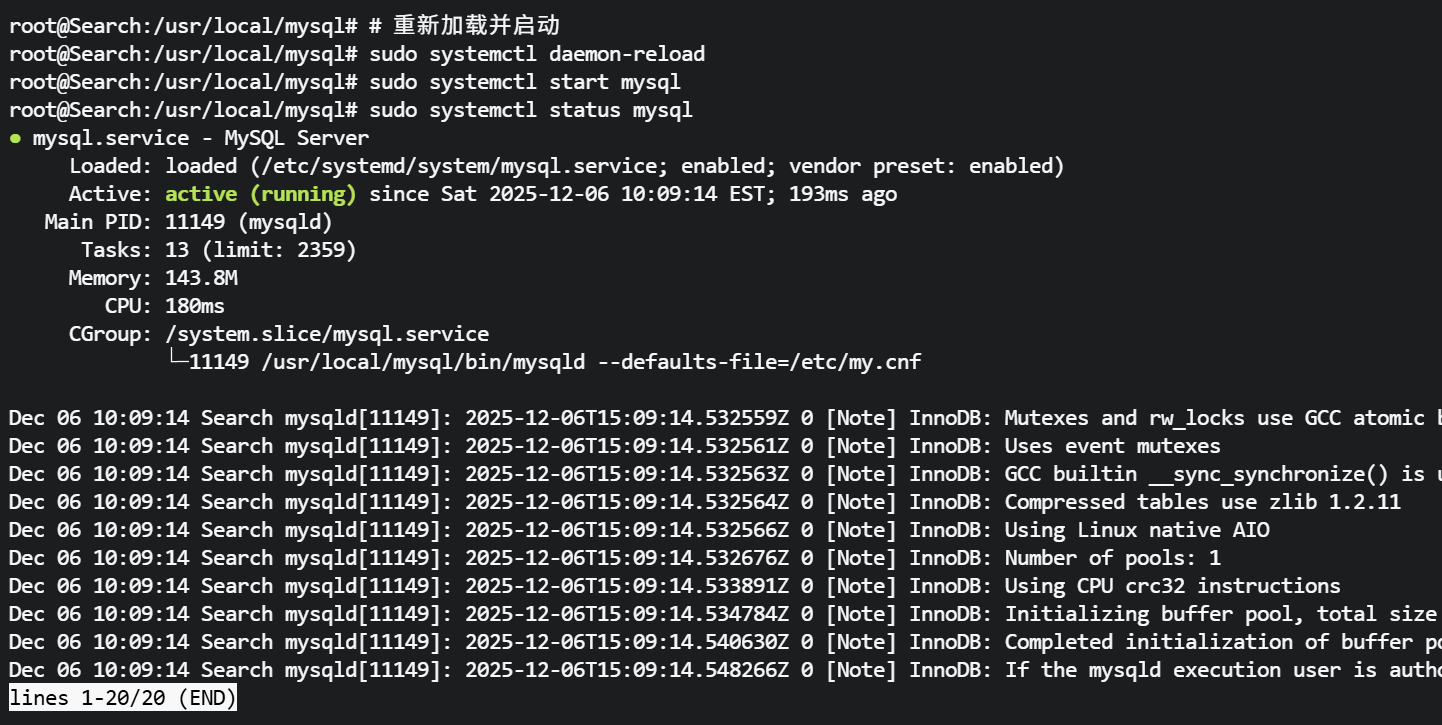Click the Memory value 143.8M
This screenshot has height=725, width=1442.
(x=201, y=278)
